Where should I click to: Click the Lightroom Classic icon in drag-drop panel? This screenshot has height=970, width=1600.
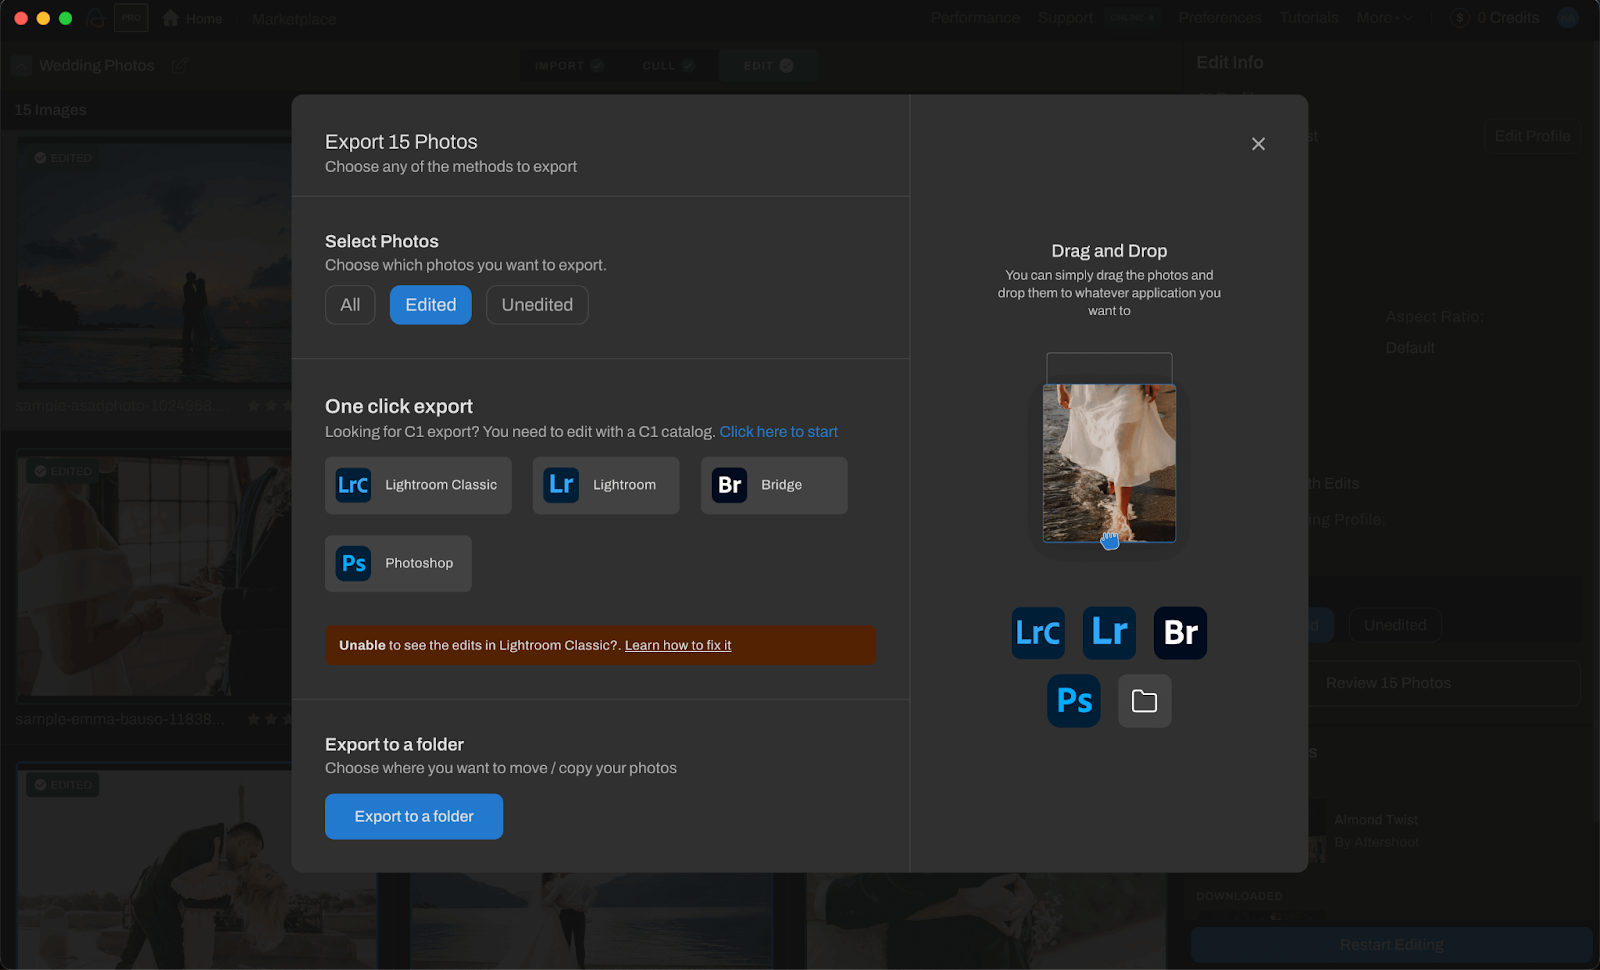pos(1038,633)
